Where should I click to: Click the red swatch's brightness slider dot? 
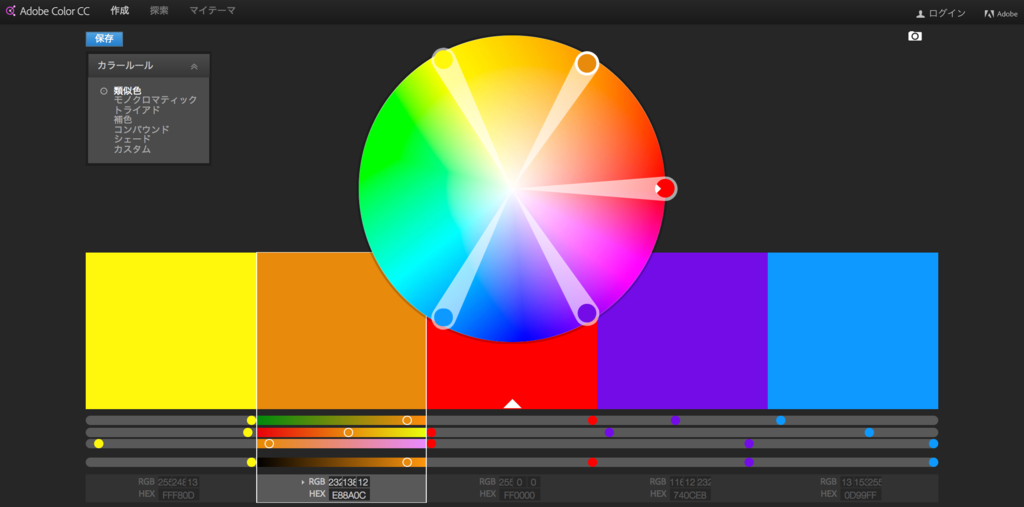pyautogui.click(x=592, y=462)
